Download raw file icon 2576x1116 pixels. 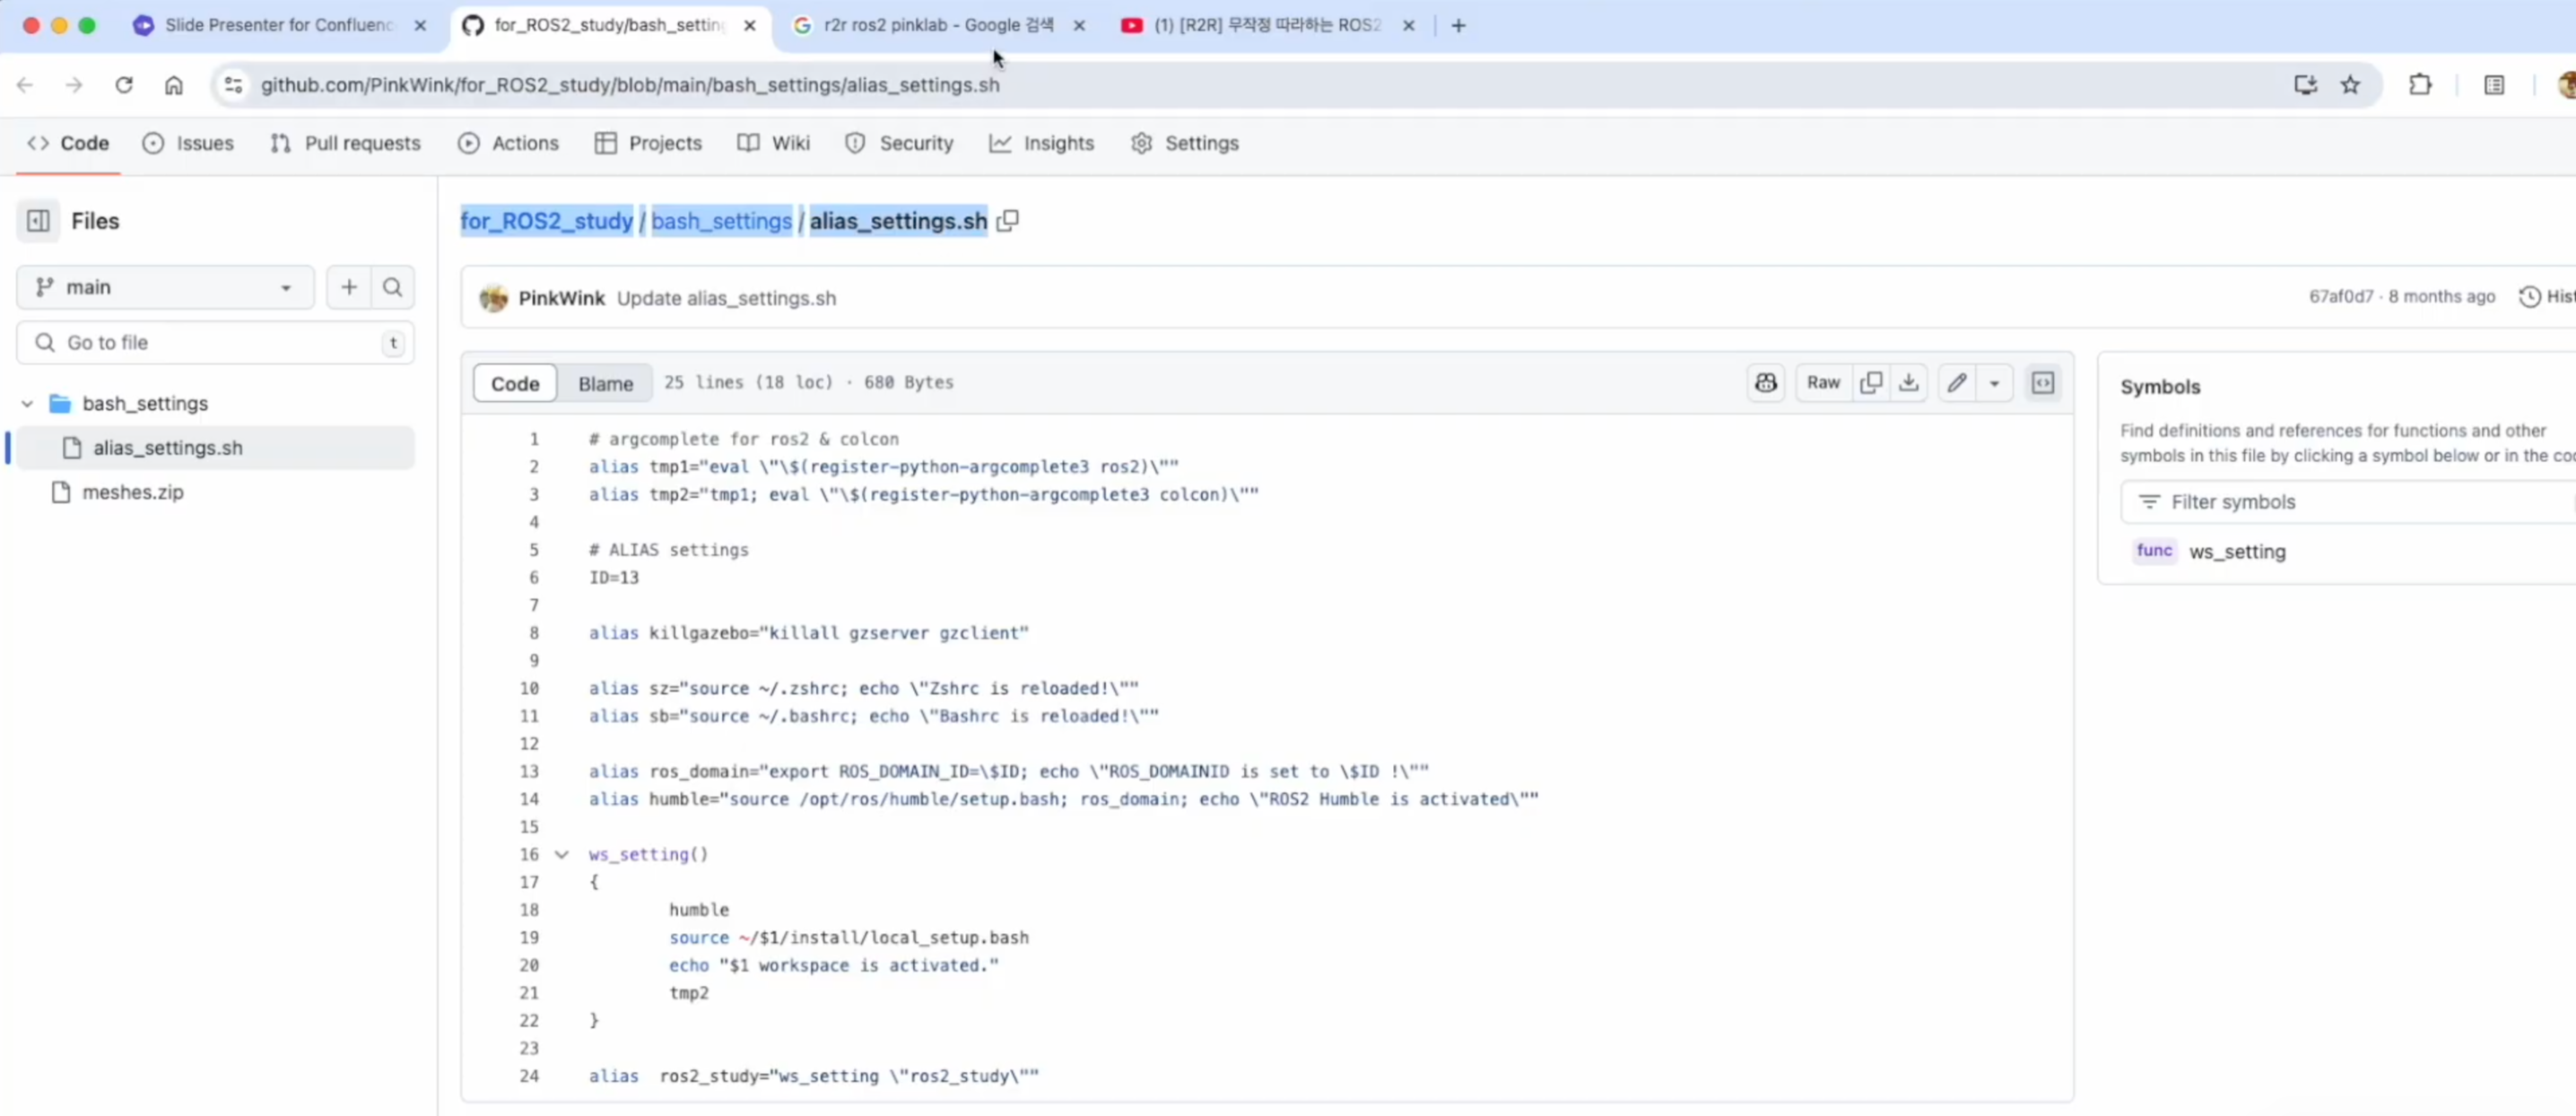pos(1909,383)
